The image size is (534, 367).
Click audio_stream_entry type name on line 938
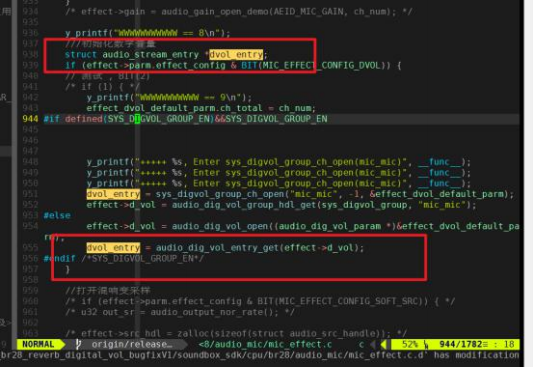point(151,54)
